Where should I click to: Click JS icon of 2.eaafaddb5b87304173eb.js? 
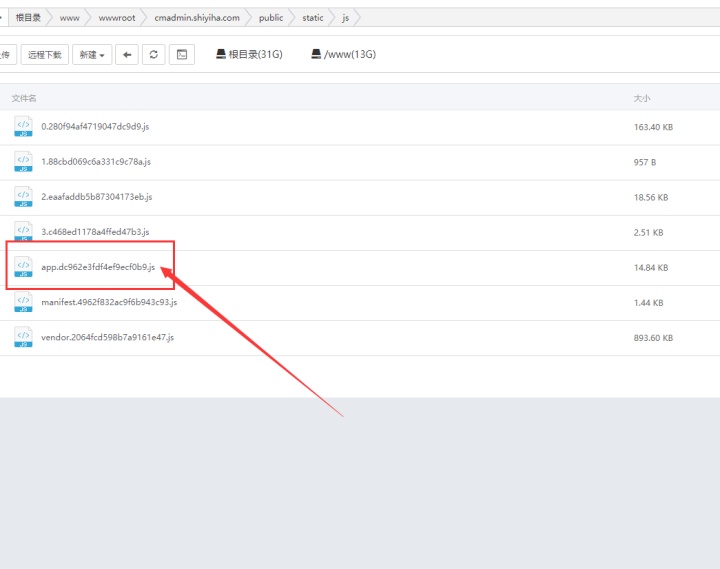23,197
